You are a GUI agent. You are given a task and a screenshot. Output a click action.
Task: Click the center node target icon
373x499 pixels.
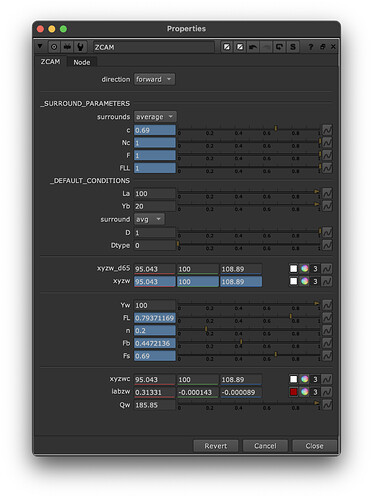54,47
